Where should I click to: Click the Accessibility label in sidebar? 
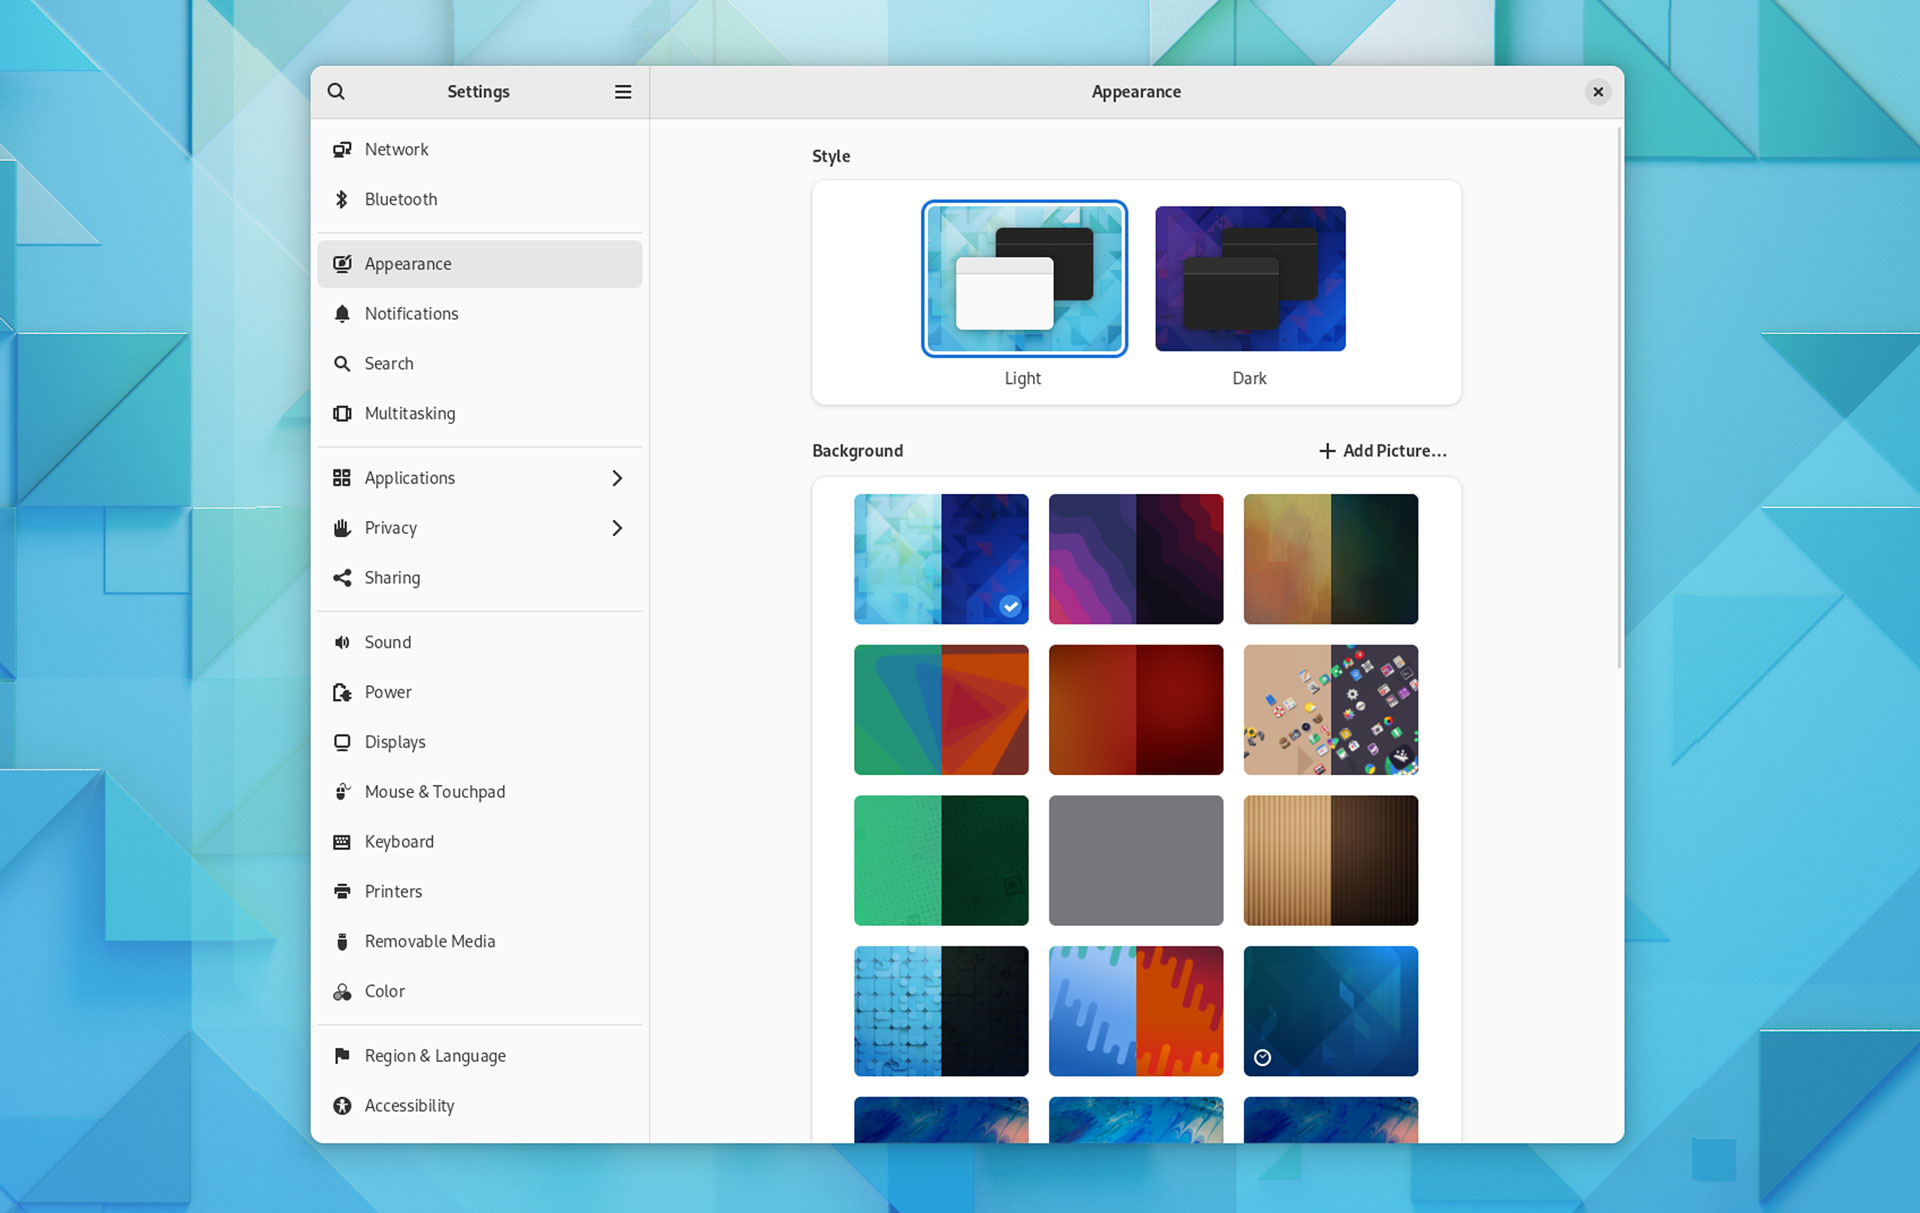click(409, 1106)
